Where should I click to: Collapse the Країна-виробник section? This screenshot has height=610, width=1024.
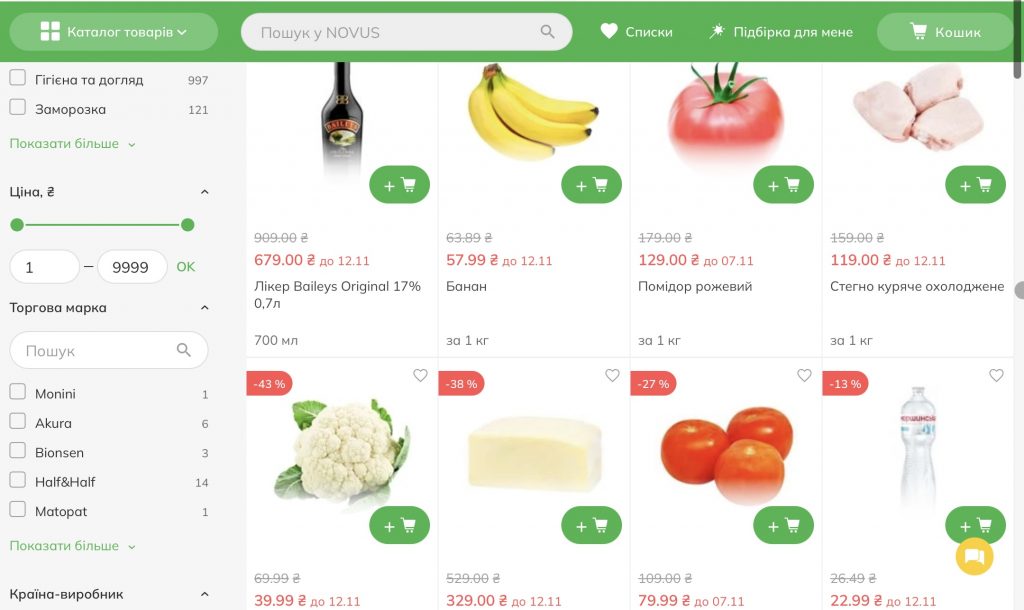(x=204, y=594)
